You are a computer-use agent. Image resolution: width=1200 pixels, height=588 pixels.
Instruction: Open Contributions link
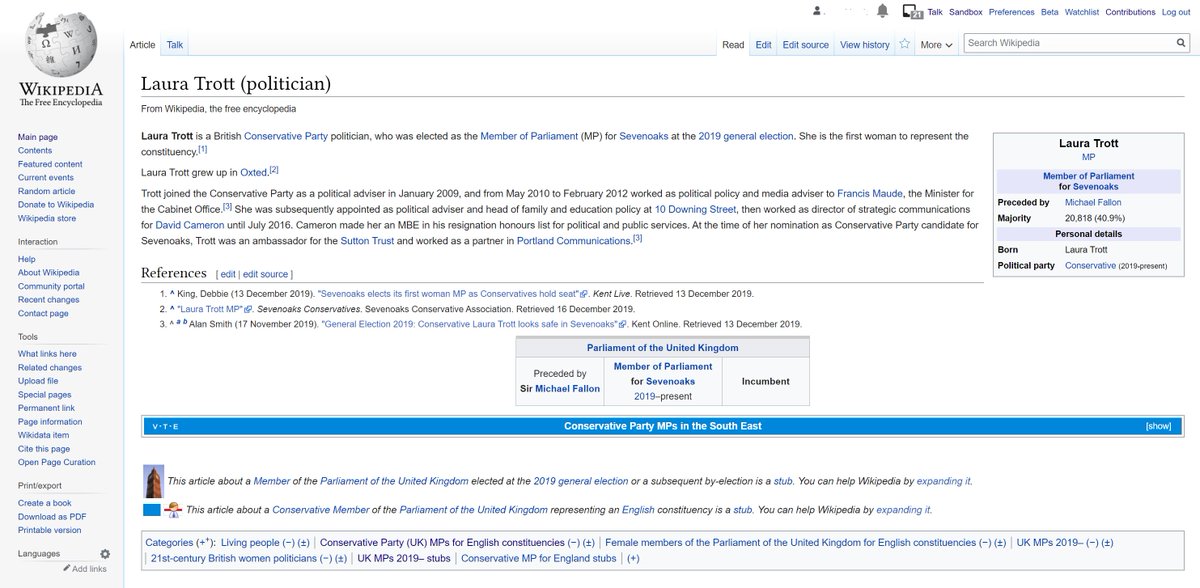pos(1130,12)
